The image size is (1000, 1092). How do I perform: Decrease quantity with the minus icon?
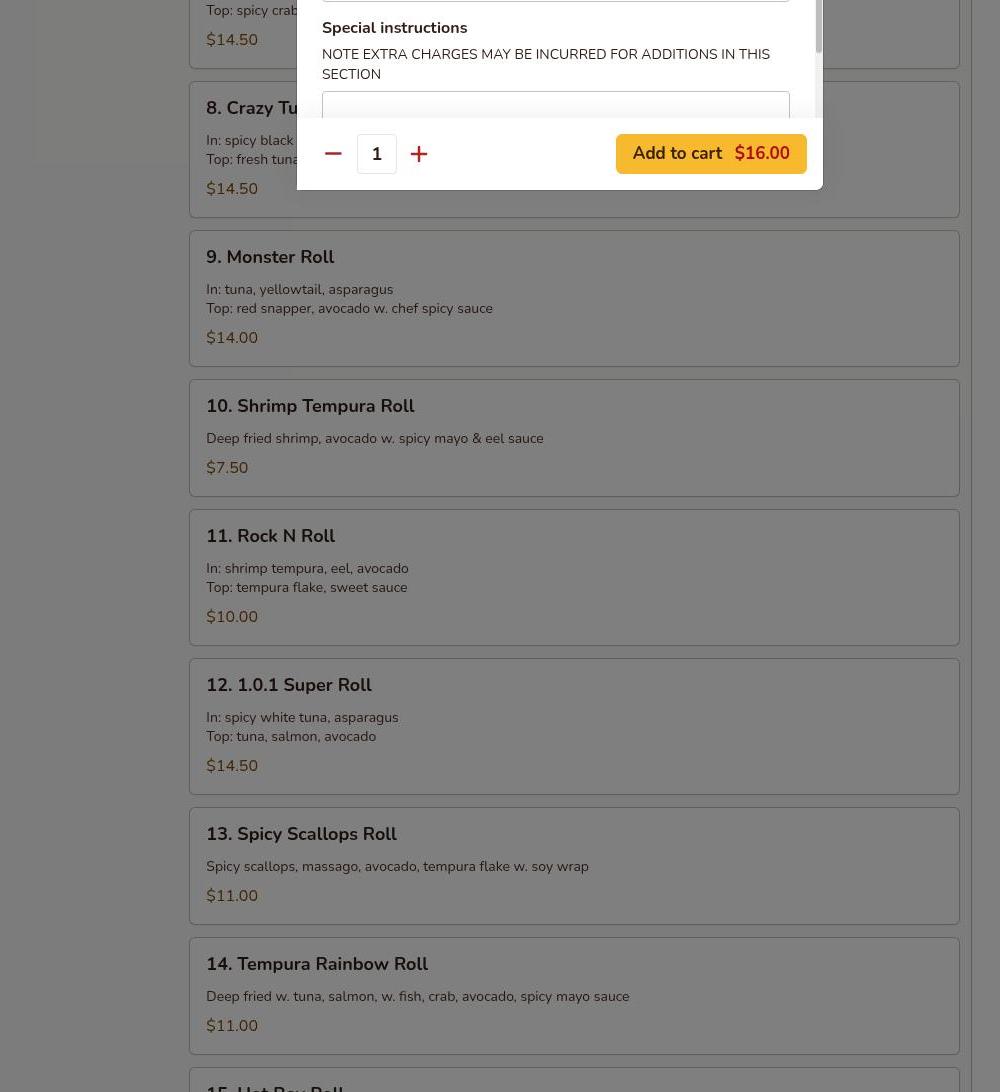[x=333, y=154]
